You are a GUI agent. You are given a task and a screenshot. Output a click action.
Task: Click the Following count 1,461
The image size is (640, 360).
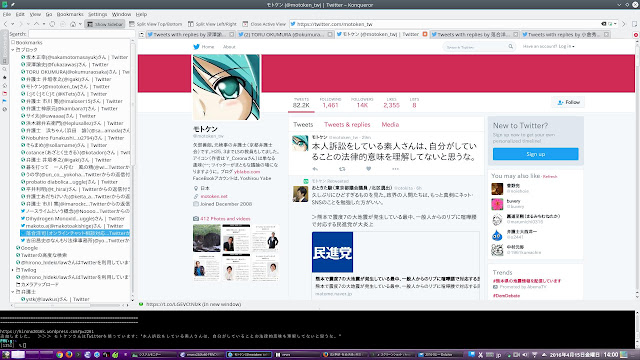coord(330,105)
